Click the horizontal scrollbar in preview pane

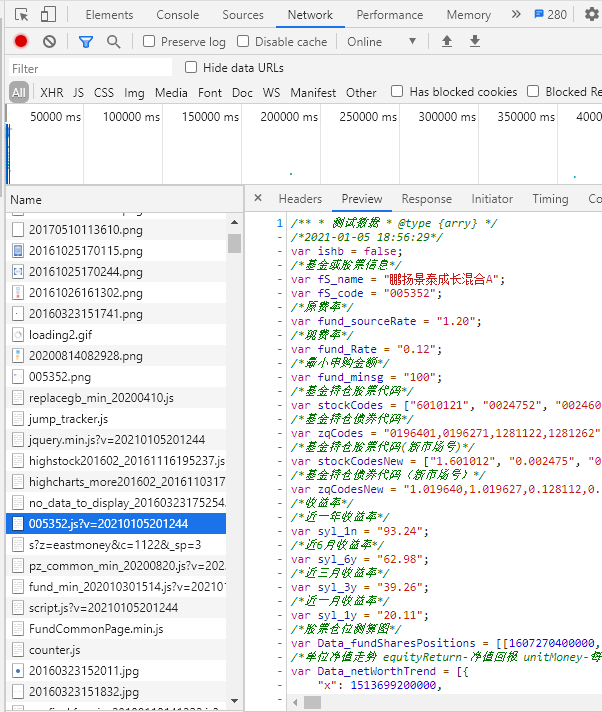coord(312,702)
